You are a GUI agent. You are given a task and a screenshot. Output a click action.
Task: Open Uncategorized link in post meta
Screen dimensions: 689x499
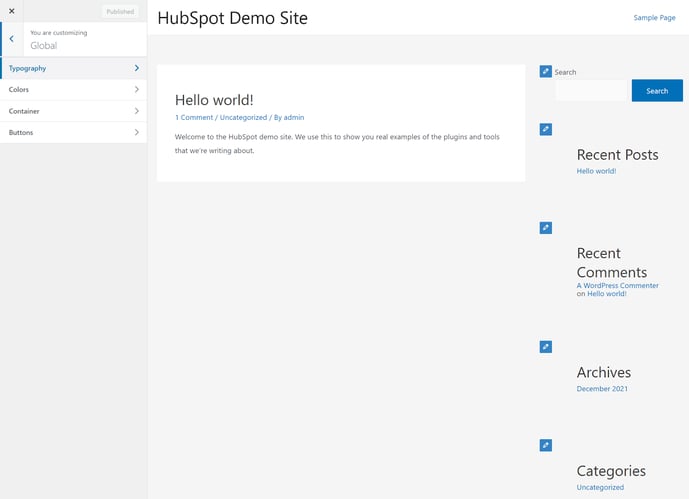pos(243,117)
